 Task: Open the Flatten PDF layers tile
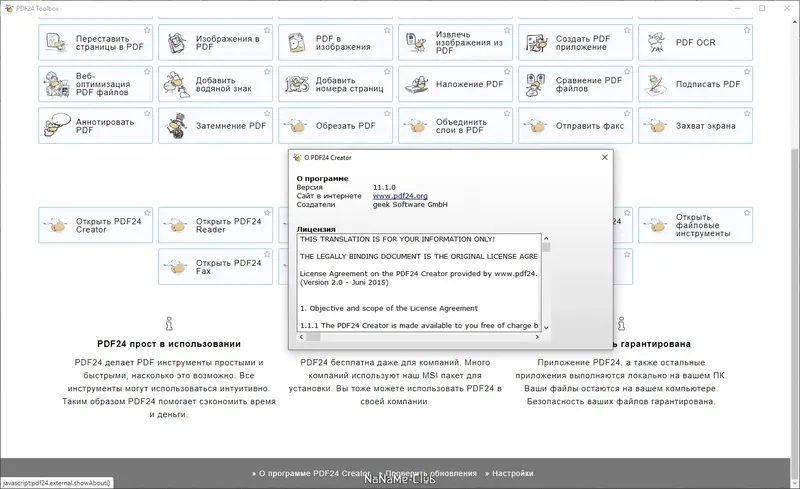coord(455,126)
